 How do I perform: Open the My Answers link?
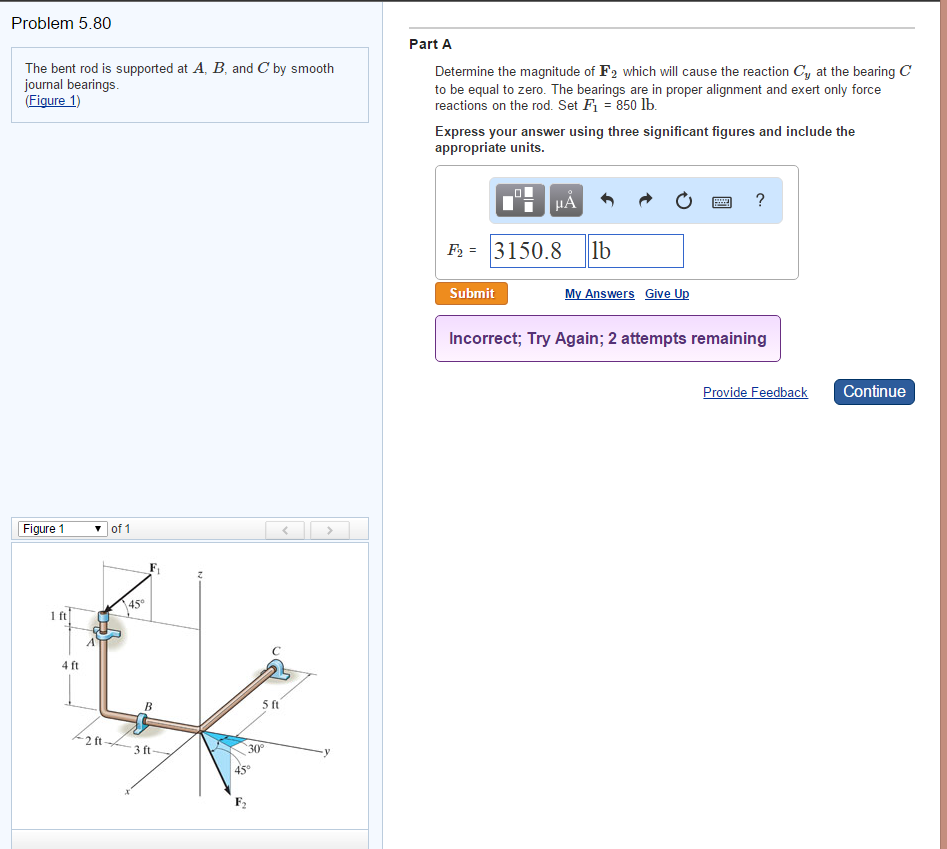coord(599,293)
